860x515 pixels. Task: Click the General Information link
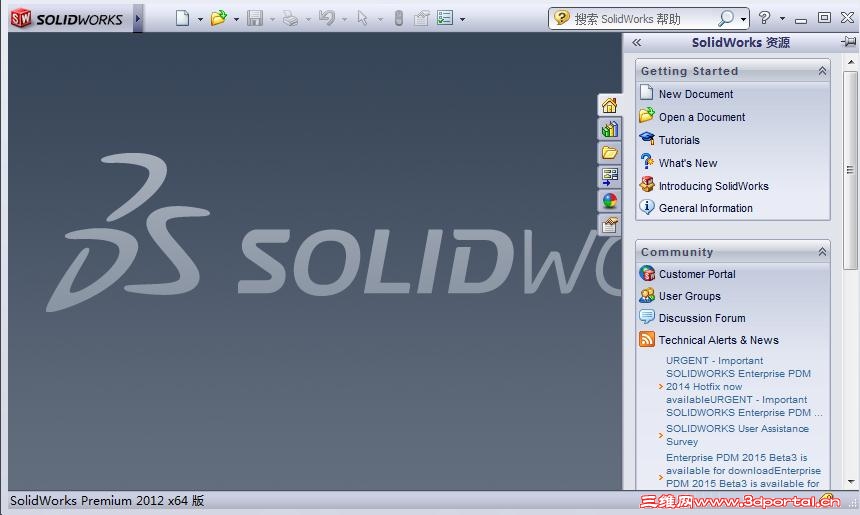tap(705, 208)
